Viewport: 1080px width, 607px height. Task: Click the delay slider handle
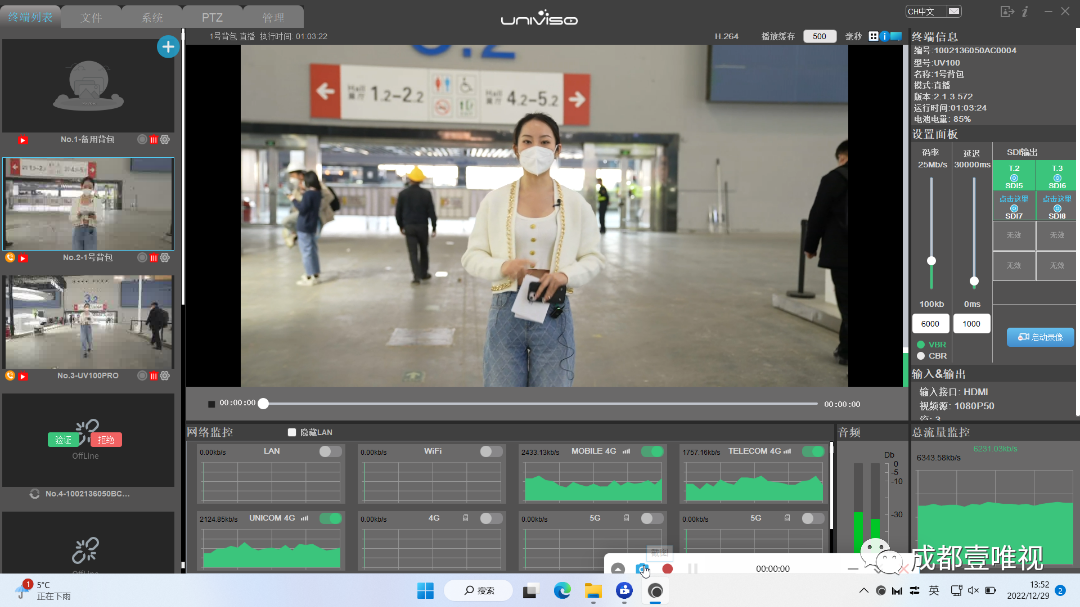click(x=974, y=281)
